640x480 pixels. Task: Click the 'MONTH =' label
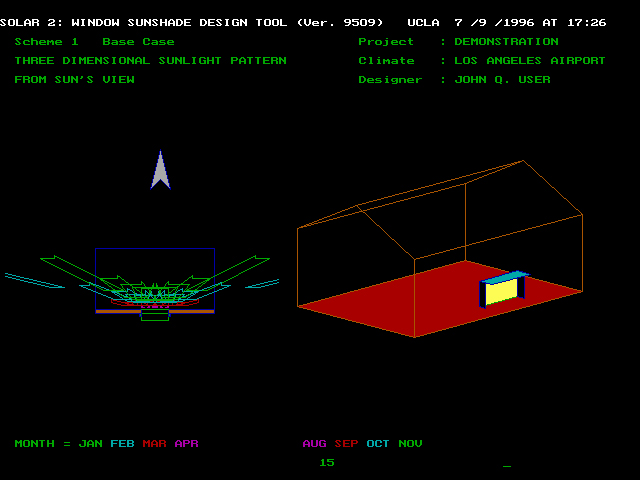coord(42,444)
